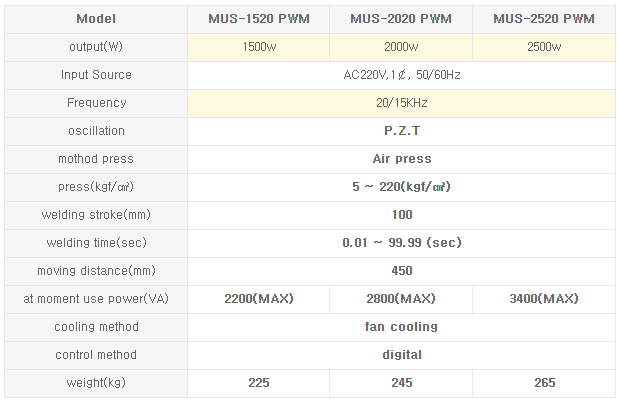Click the welding stroke(mm) row label
The height and width of the screenshot is (403, 617).
(x=96, y=215)
